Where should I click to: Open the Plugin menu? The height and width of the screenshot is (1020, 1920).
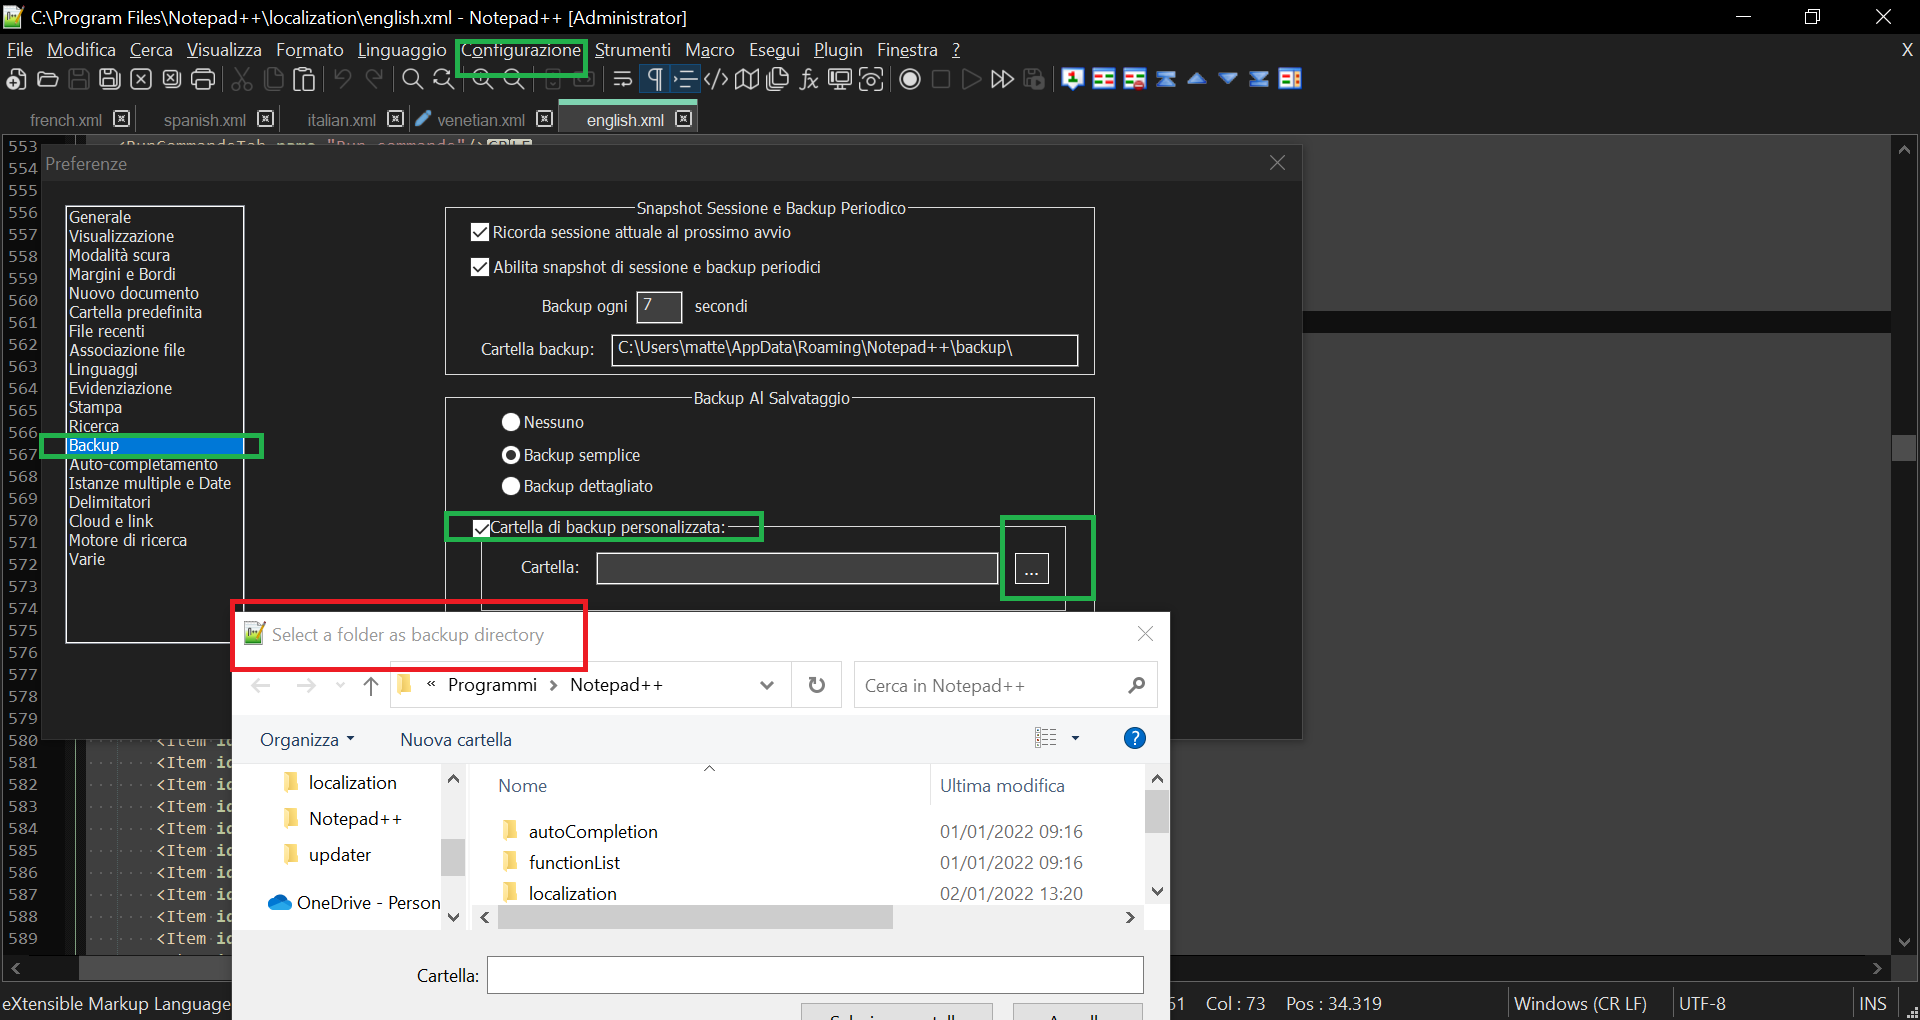[x=837, y=49]
